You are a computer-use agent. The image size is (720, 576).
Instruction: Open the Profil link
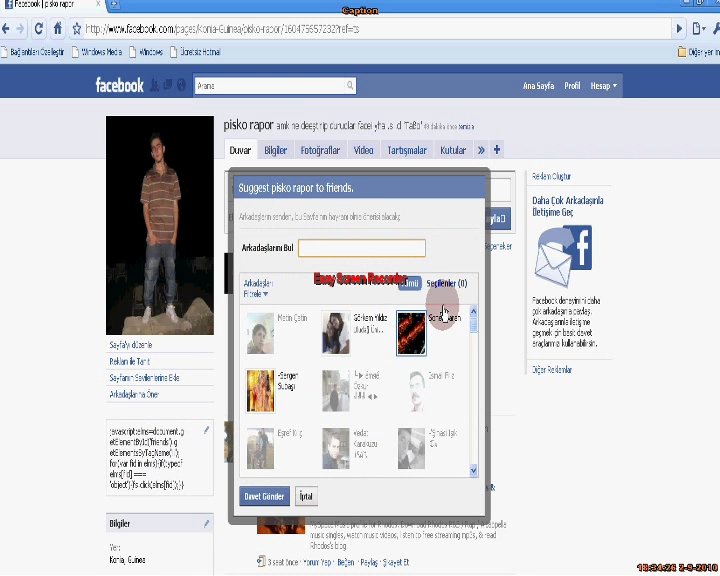point(572,86)
